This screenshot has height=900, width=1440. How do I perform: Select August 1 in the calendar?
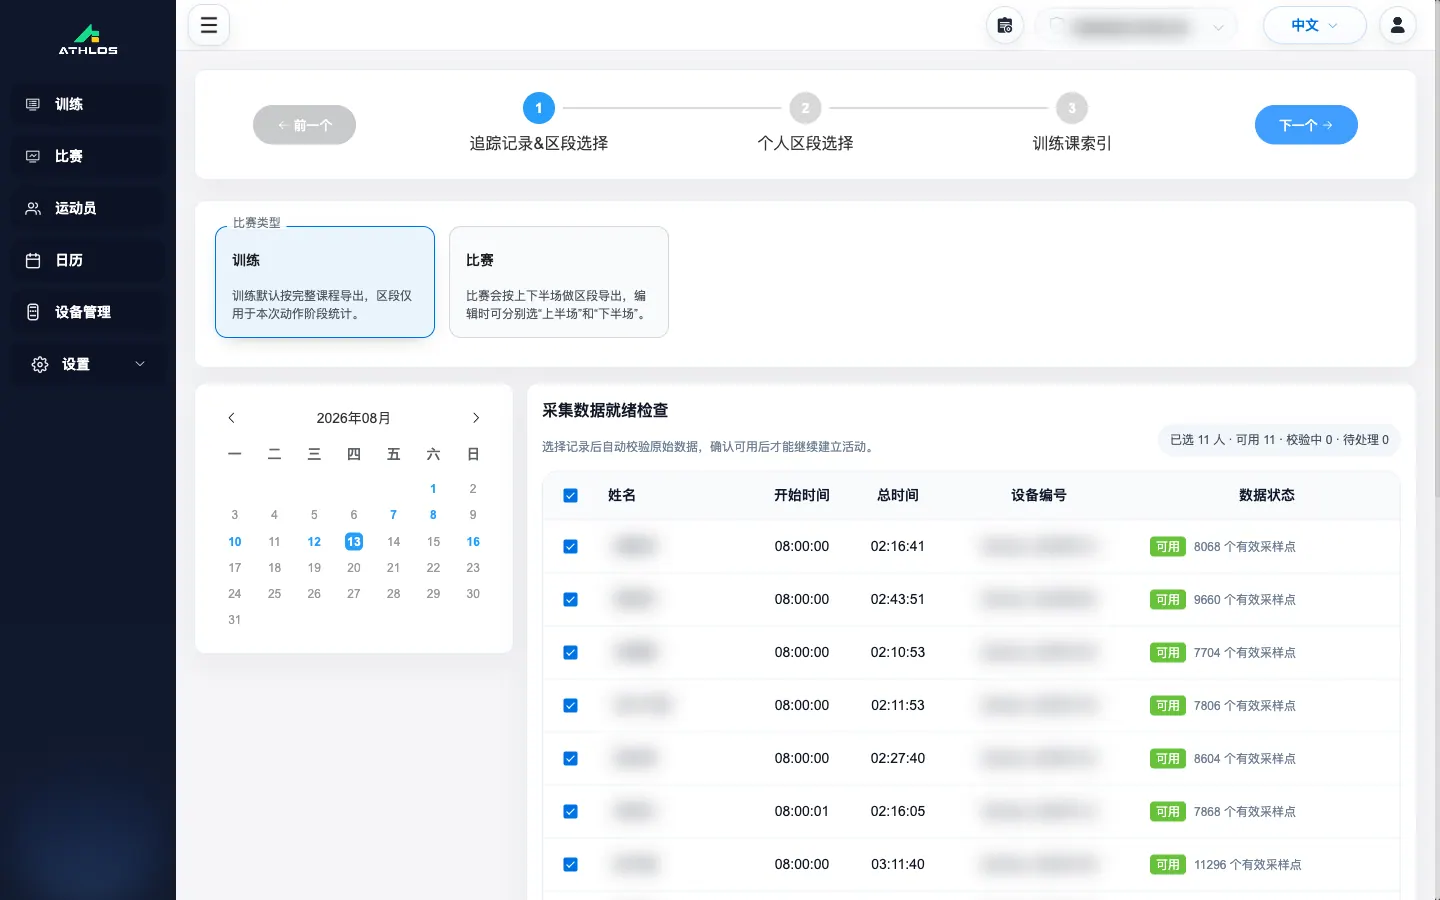(433, 489)
